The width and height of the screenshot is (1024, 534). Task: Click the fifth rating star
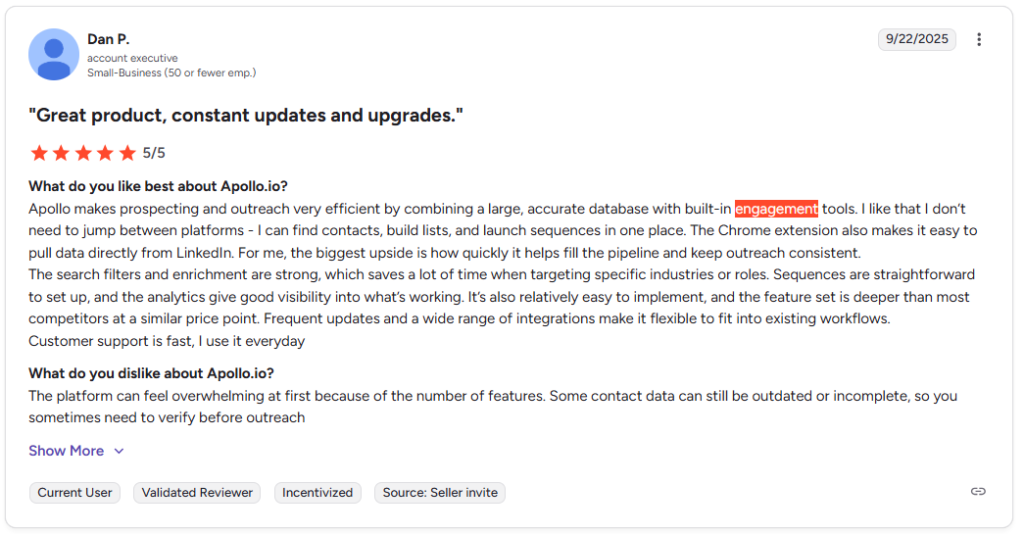pyautogui.click(x=127, y=153)
